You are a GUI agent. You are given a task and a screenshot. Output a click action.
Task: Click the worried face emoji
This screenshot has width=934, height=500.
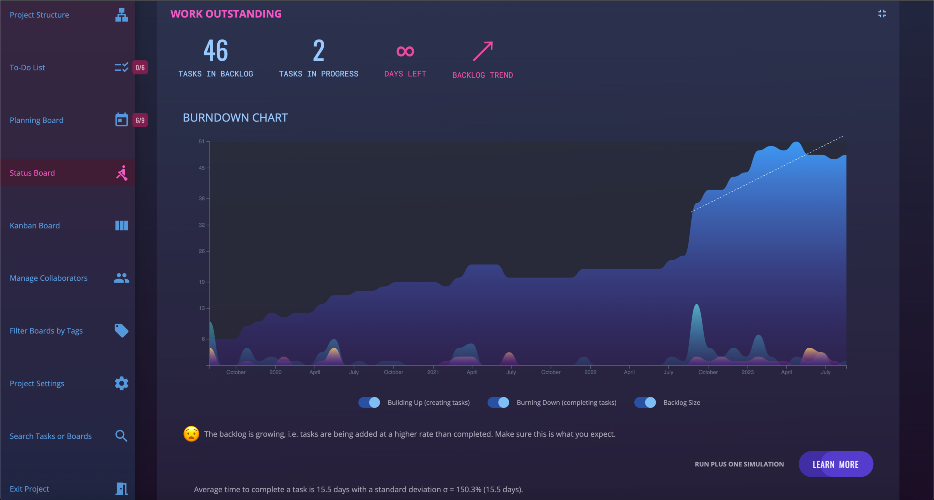pyautogui.click(x=191, y=434)
